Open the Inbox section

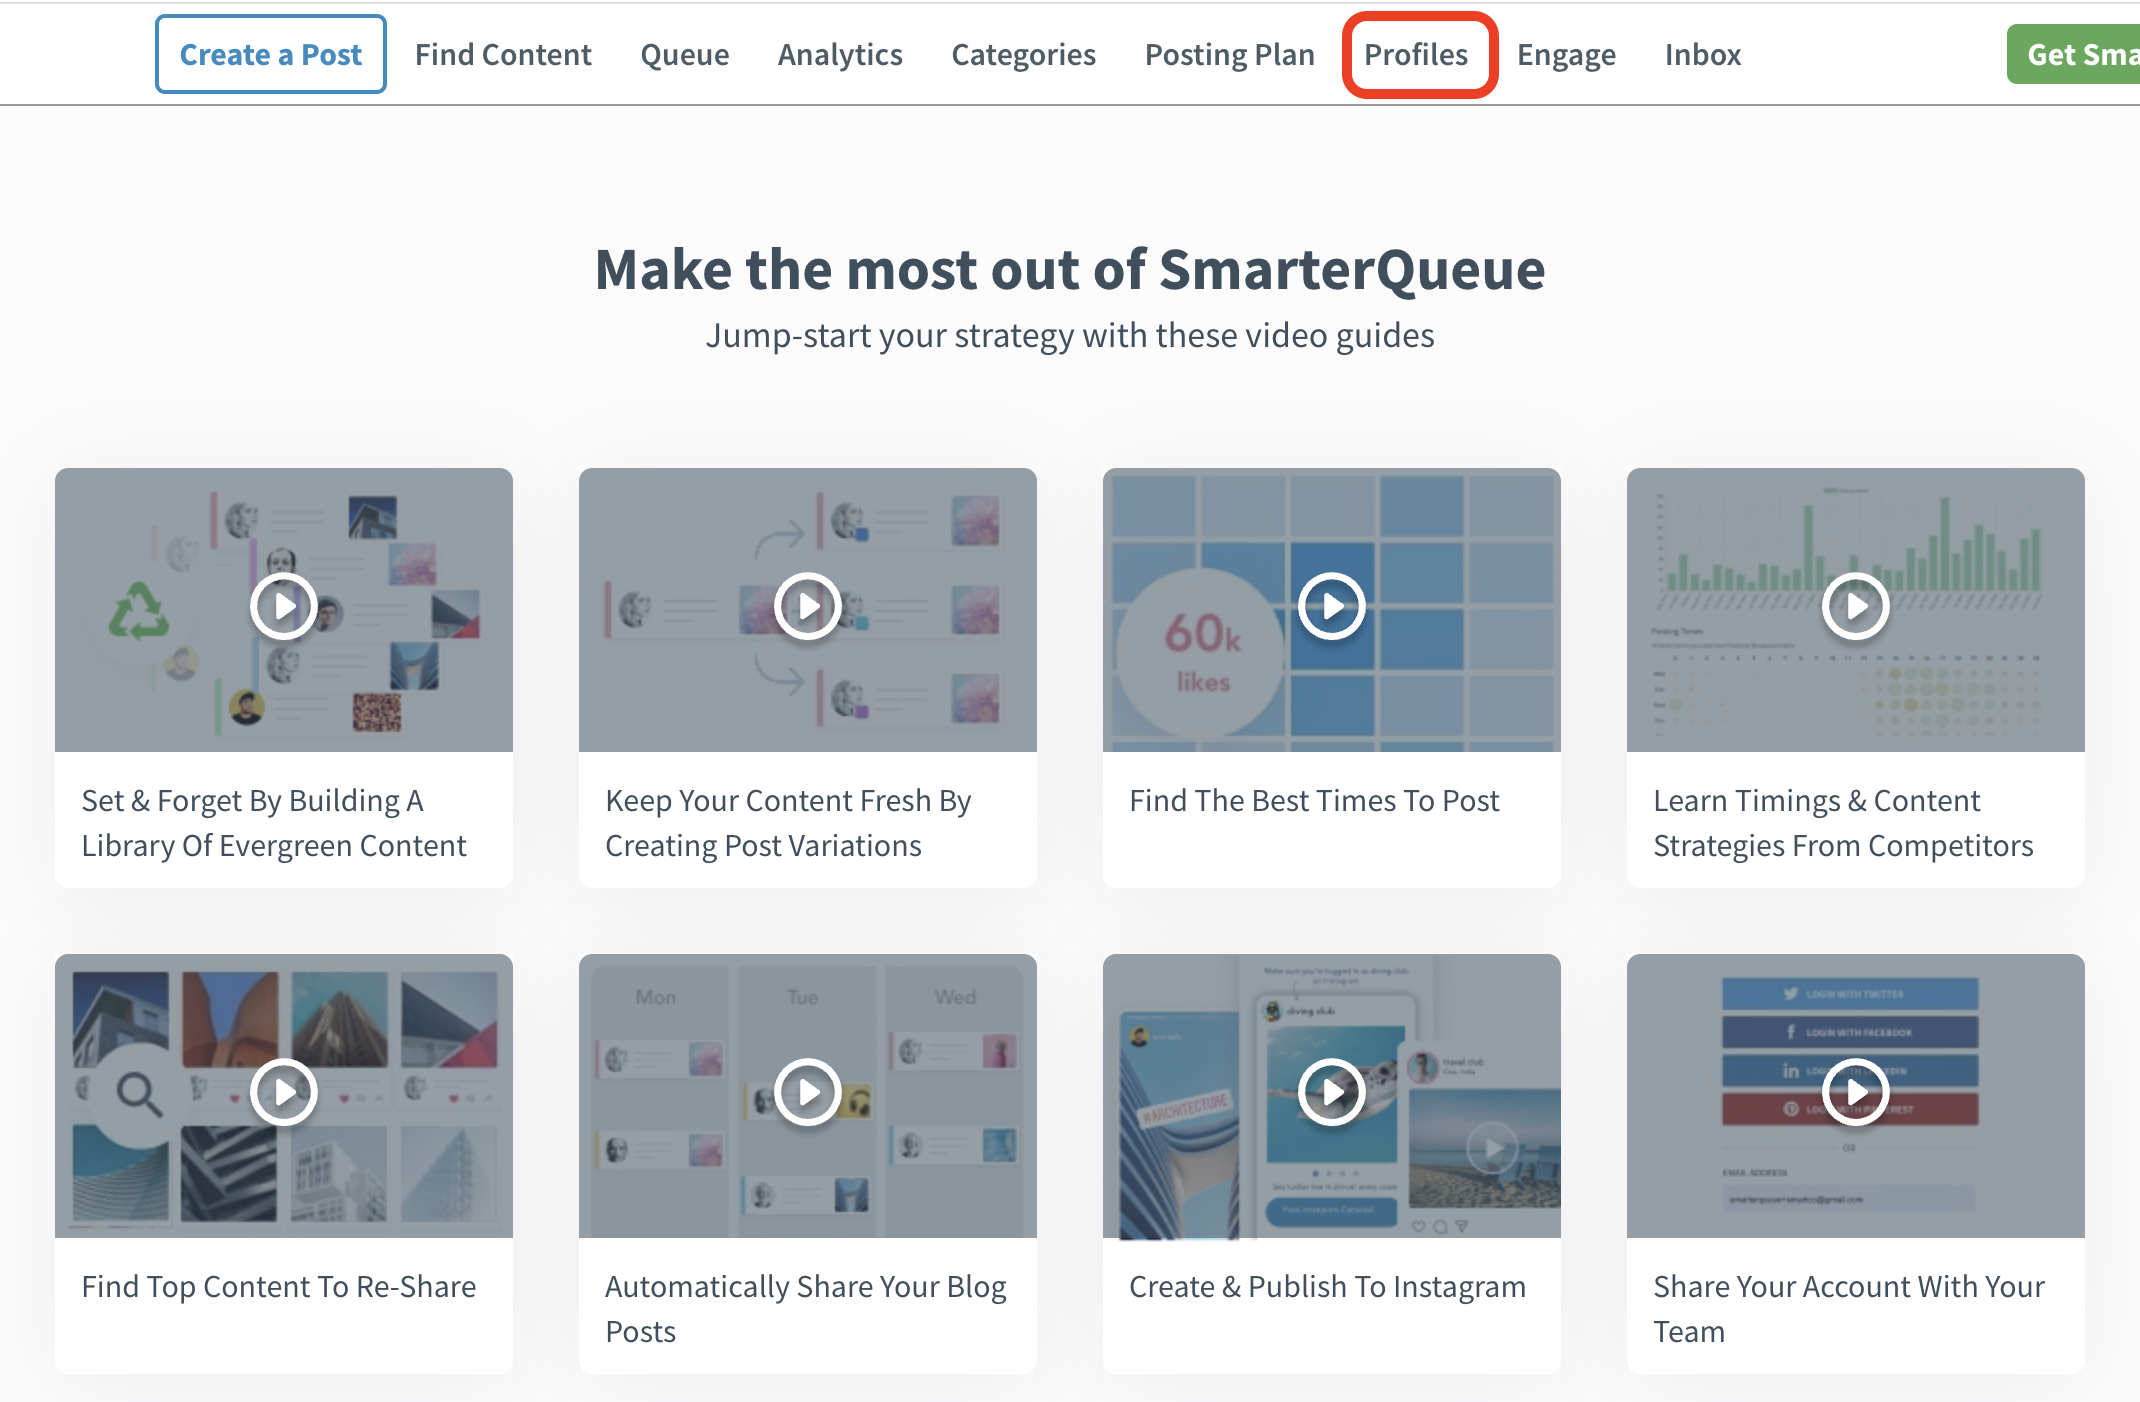click(x=1703, y=54)
